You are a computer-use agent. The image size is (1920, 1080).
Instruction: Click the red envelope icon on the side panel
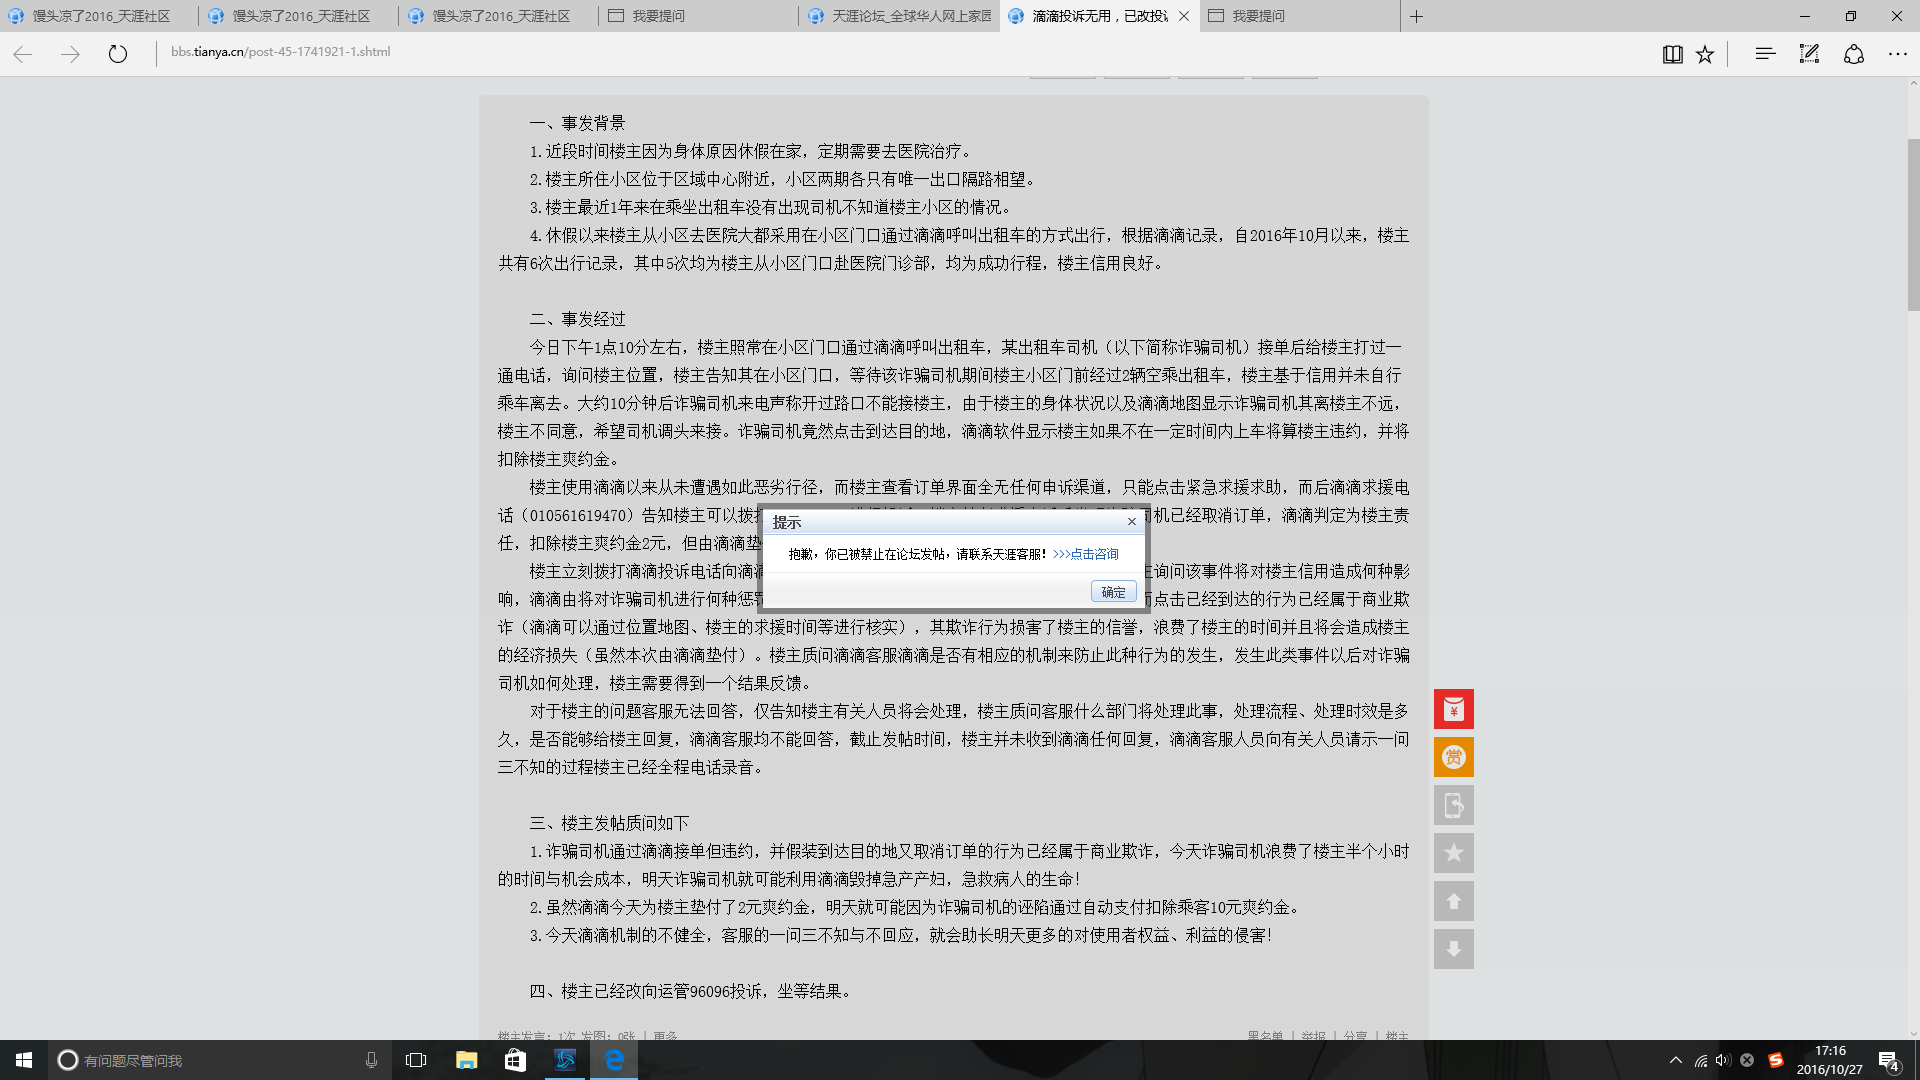point(1454,709)
